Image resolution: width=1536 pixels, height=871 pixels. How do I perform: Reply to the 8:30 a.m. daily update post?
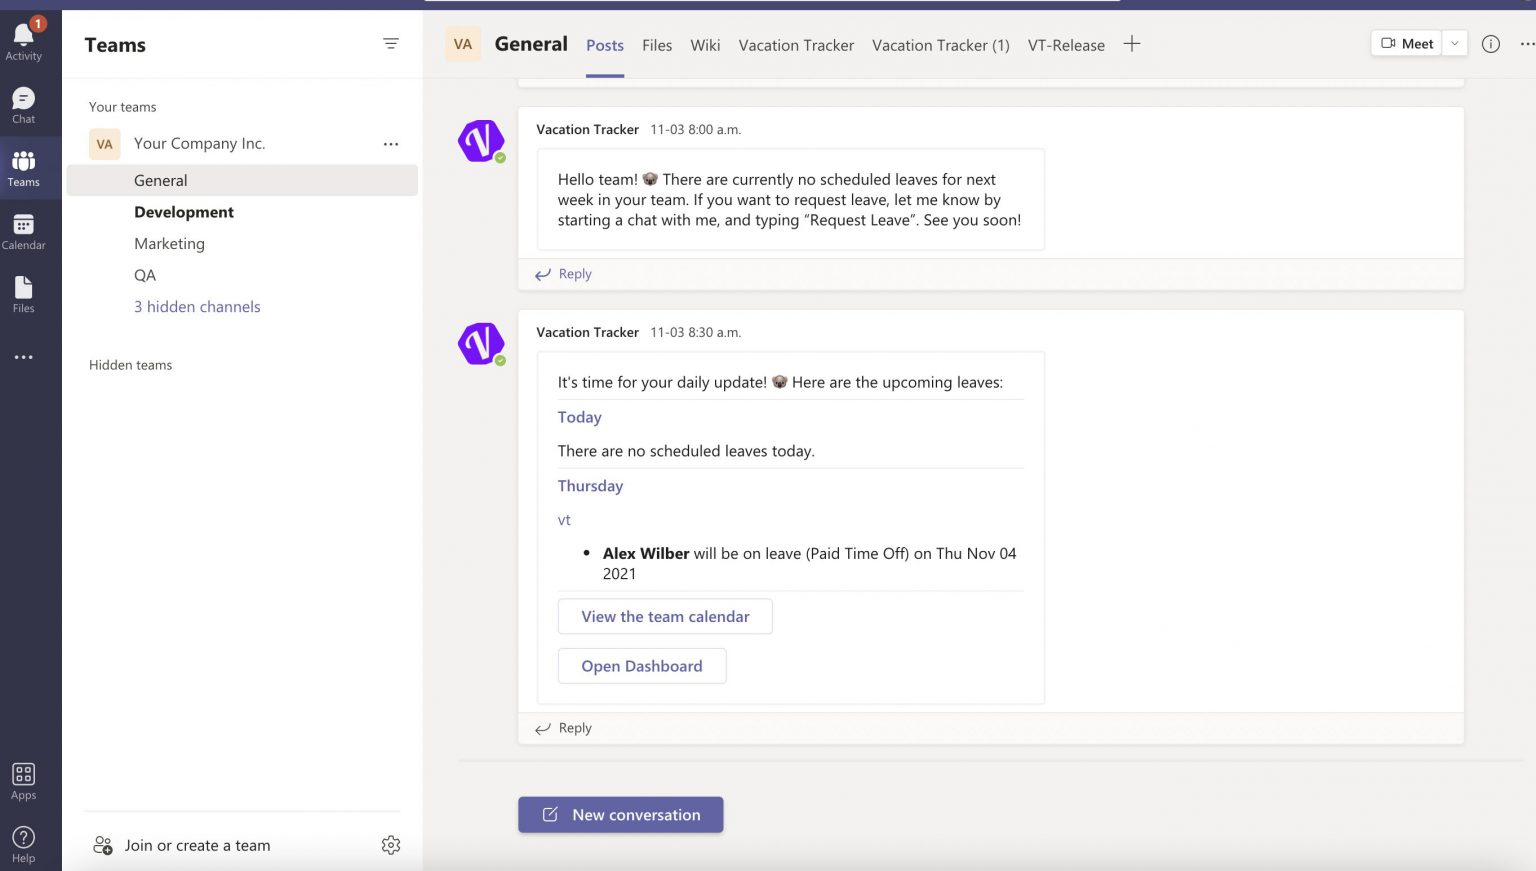[x=564, y=728]
